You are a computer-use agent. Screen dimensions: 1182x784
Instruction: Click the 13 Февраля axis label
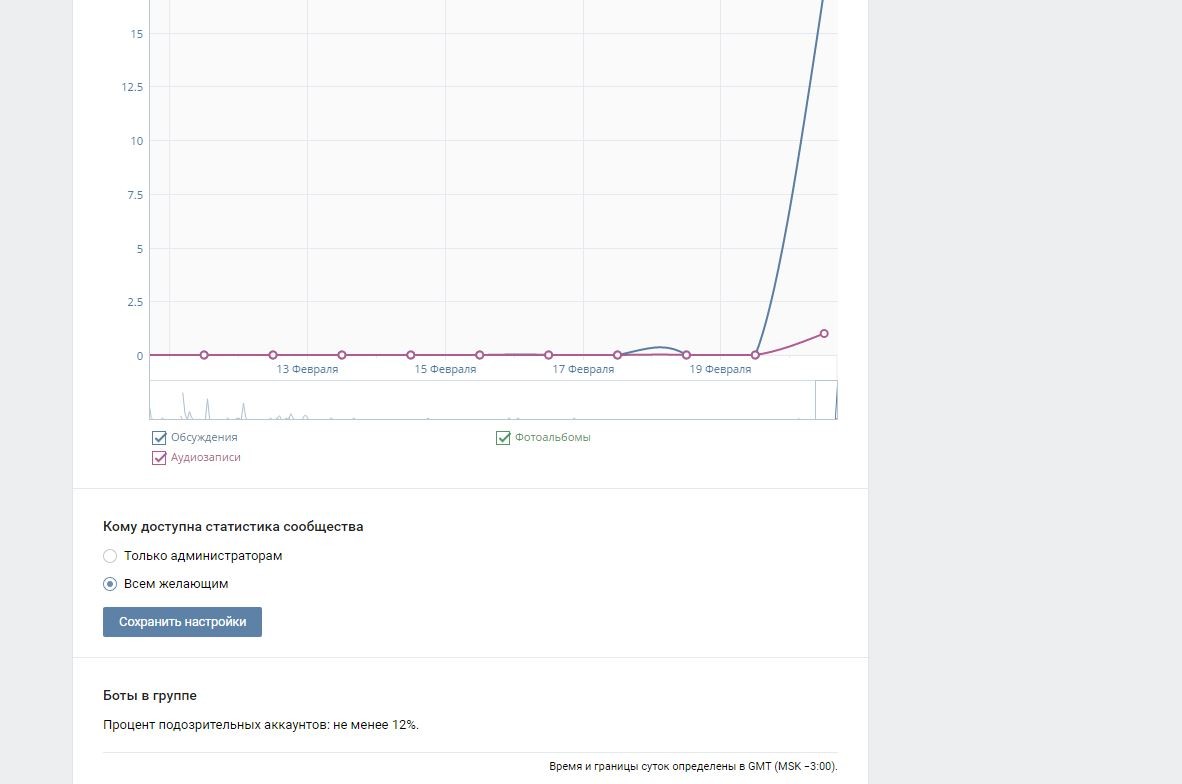click(x=307, y=370)
